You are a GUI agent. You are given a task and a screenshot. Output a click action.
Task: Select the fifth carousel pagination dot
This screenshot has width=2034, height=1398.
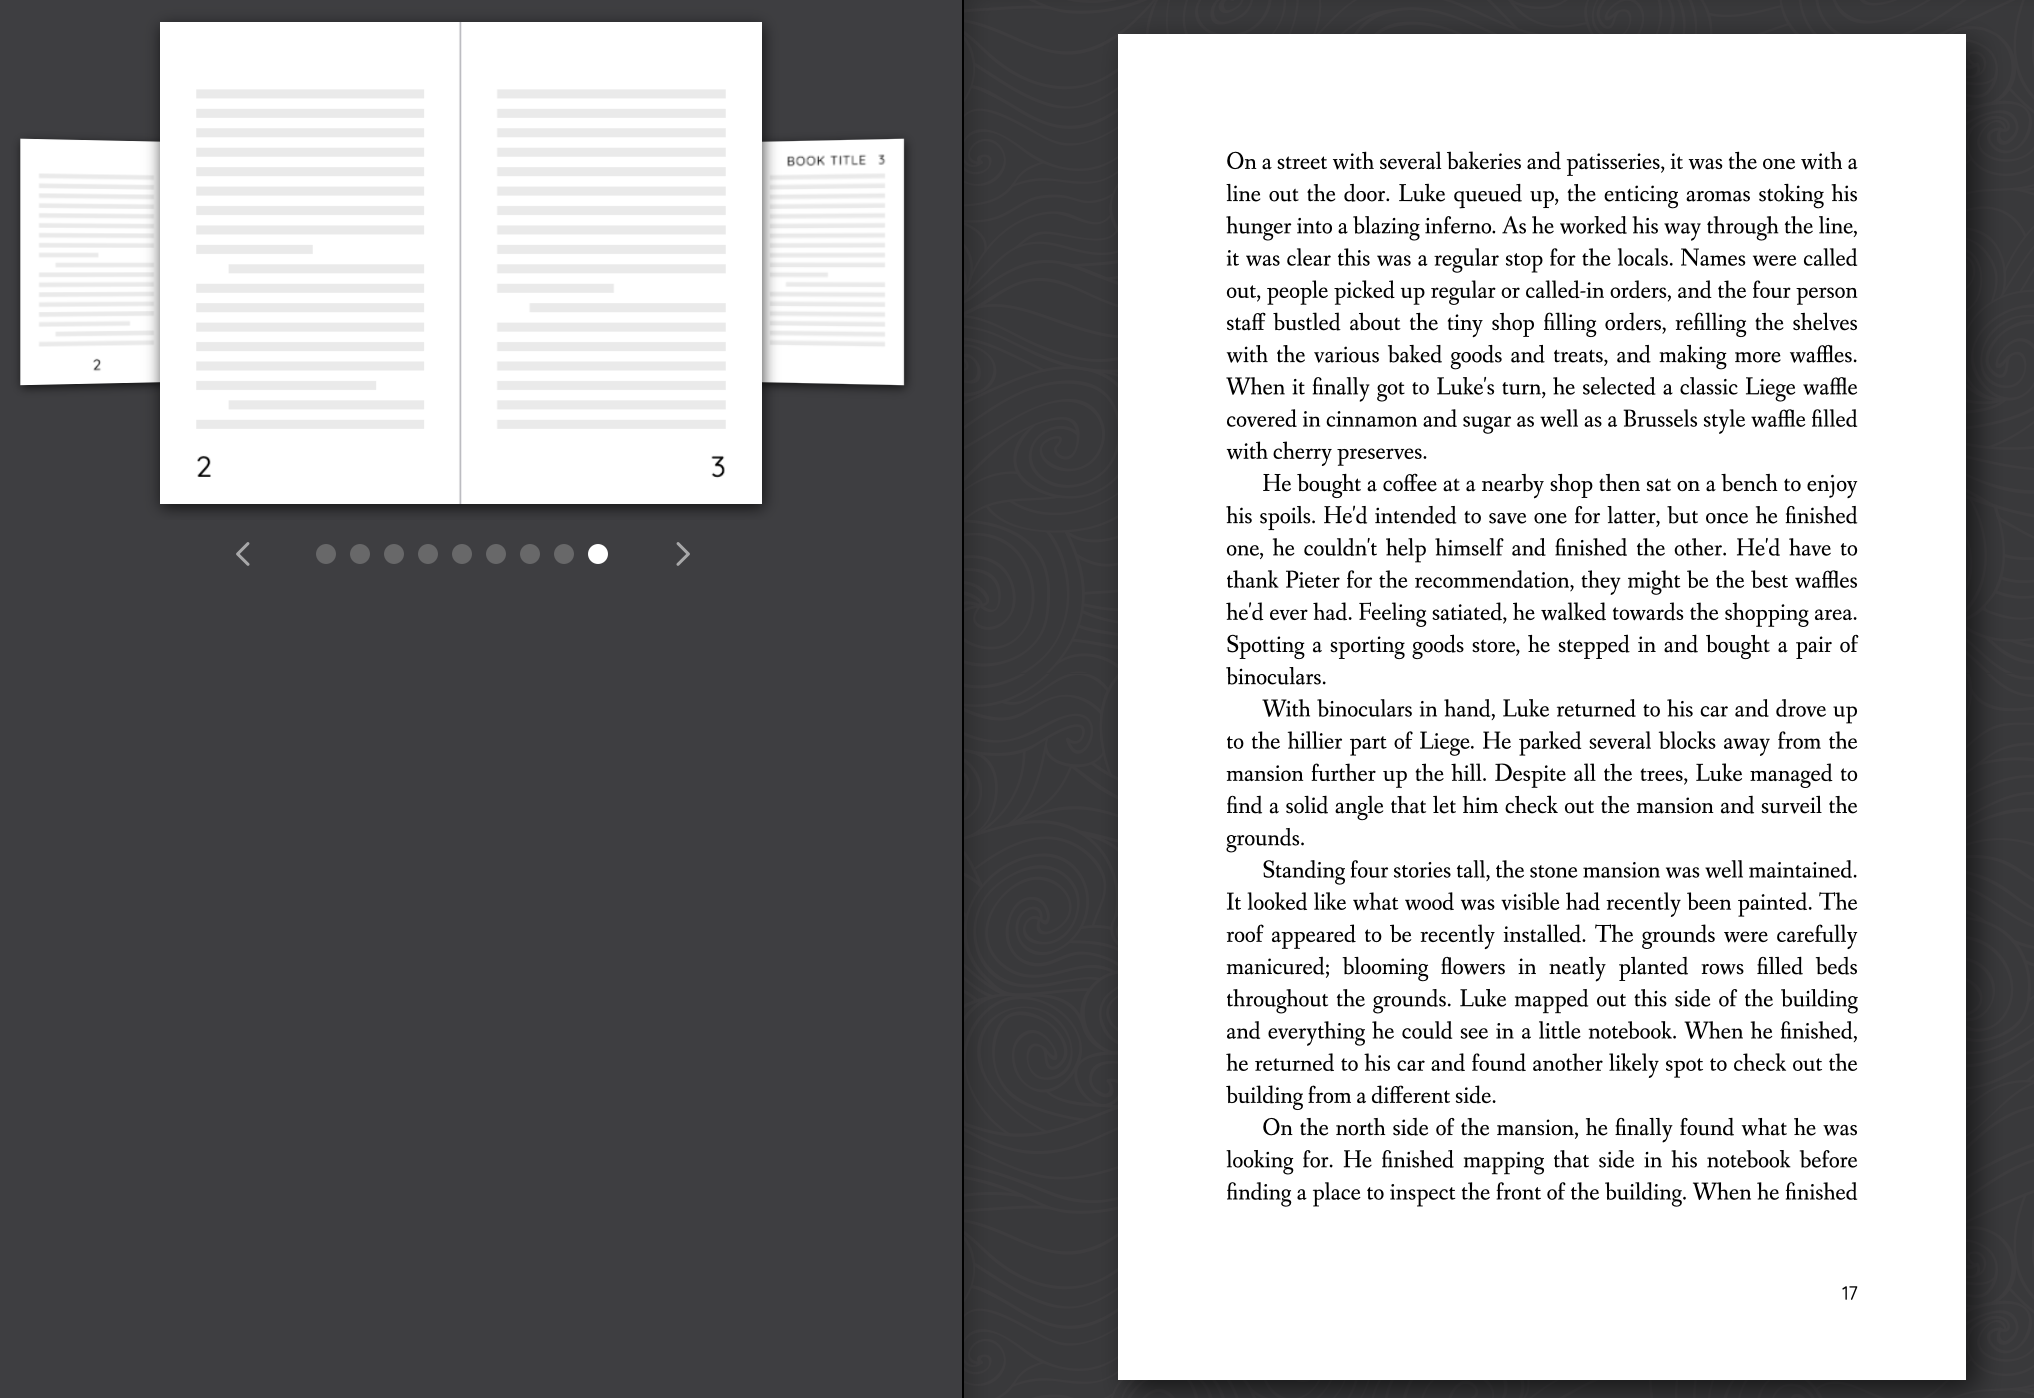click(462, 554)
